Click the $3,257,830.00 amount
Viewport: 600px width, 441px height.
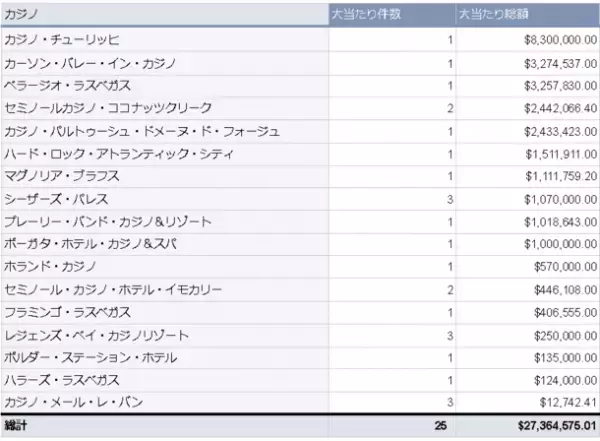tap(560, 85)
